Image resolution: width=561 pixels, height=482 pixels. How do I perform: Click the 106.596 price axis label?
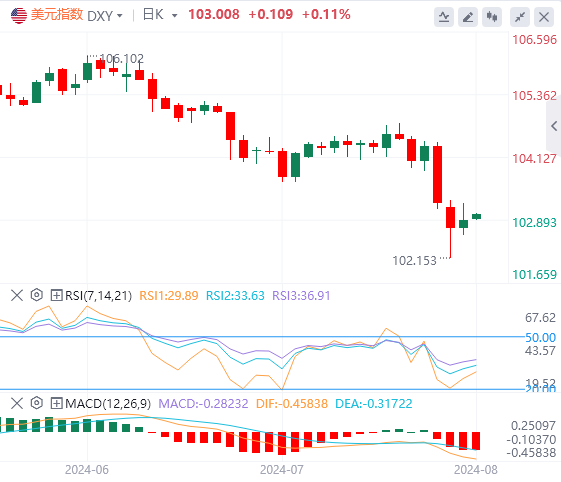tap(535, 39)
